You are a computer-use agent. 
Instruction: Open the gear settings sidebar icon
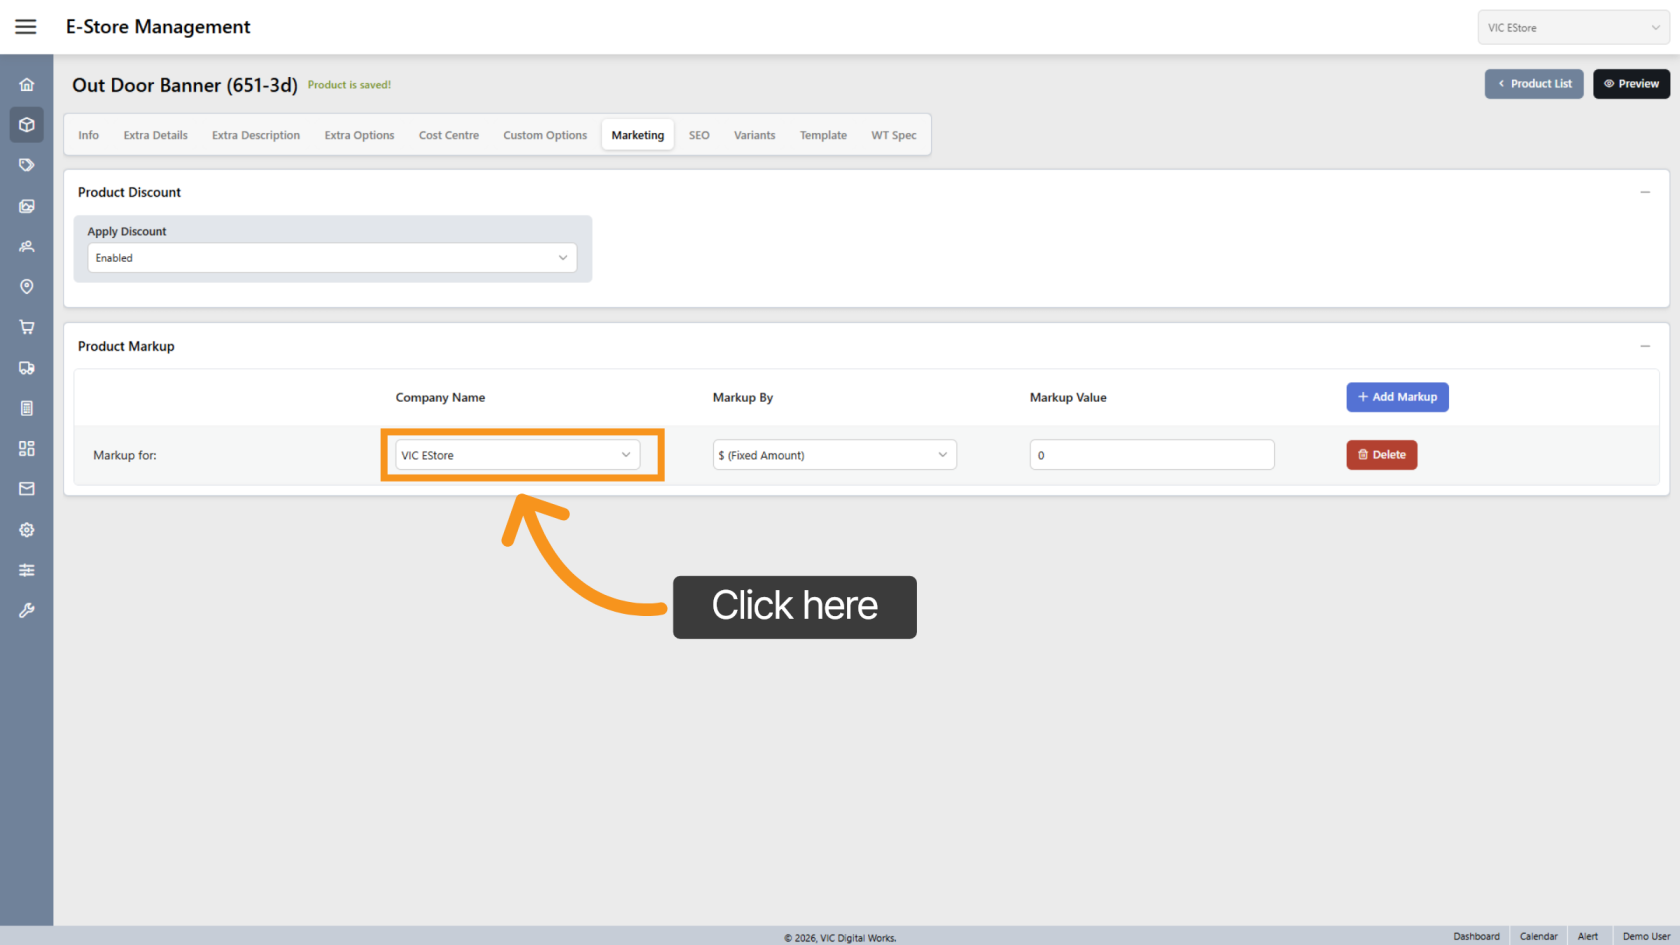[27, 530]
